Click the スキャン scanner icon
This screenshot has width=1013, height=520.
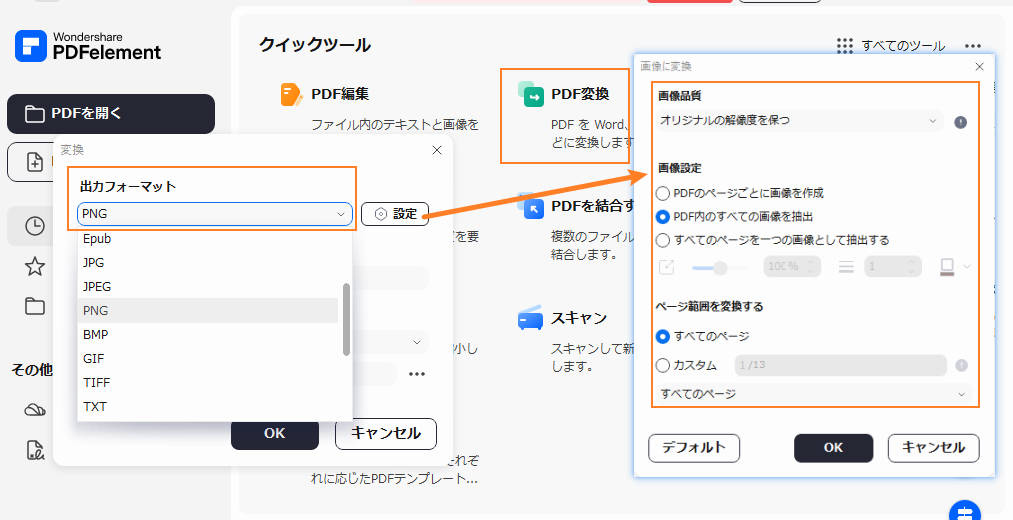point(530,319)
